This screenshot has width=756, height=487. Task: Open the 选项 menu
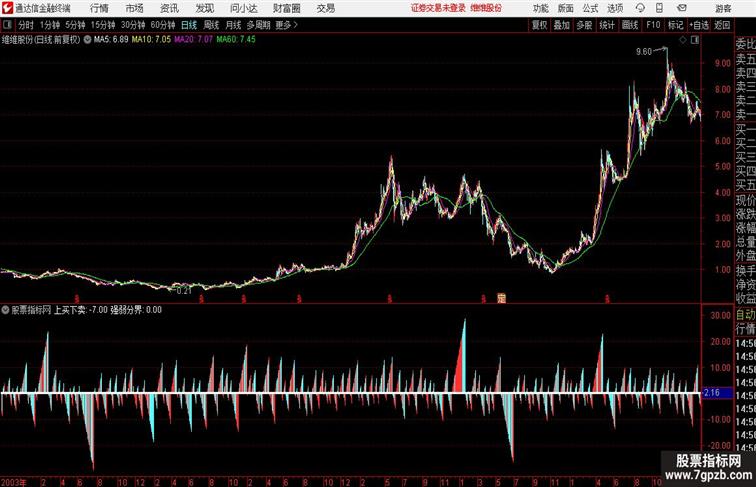click(x=615, y=8)
